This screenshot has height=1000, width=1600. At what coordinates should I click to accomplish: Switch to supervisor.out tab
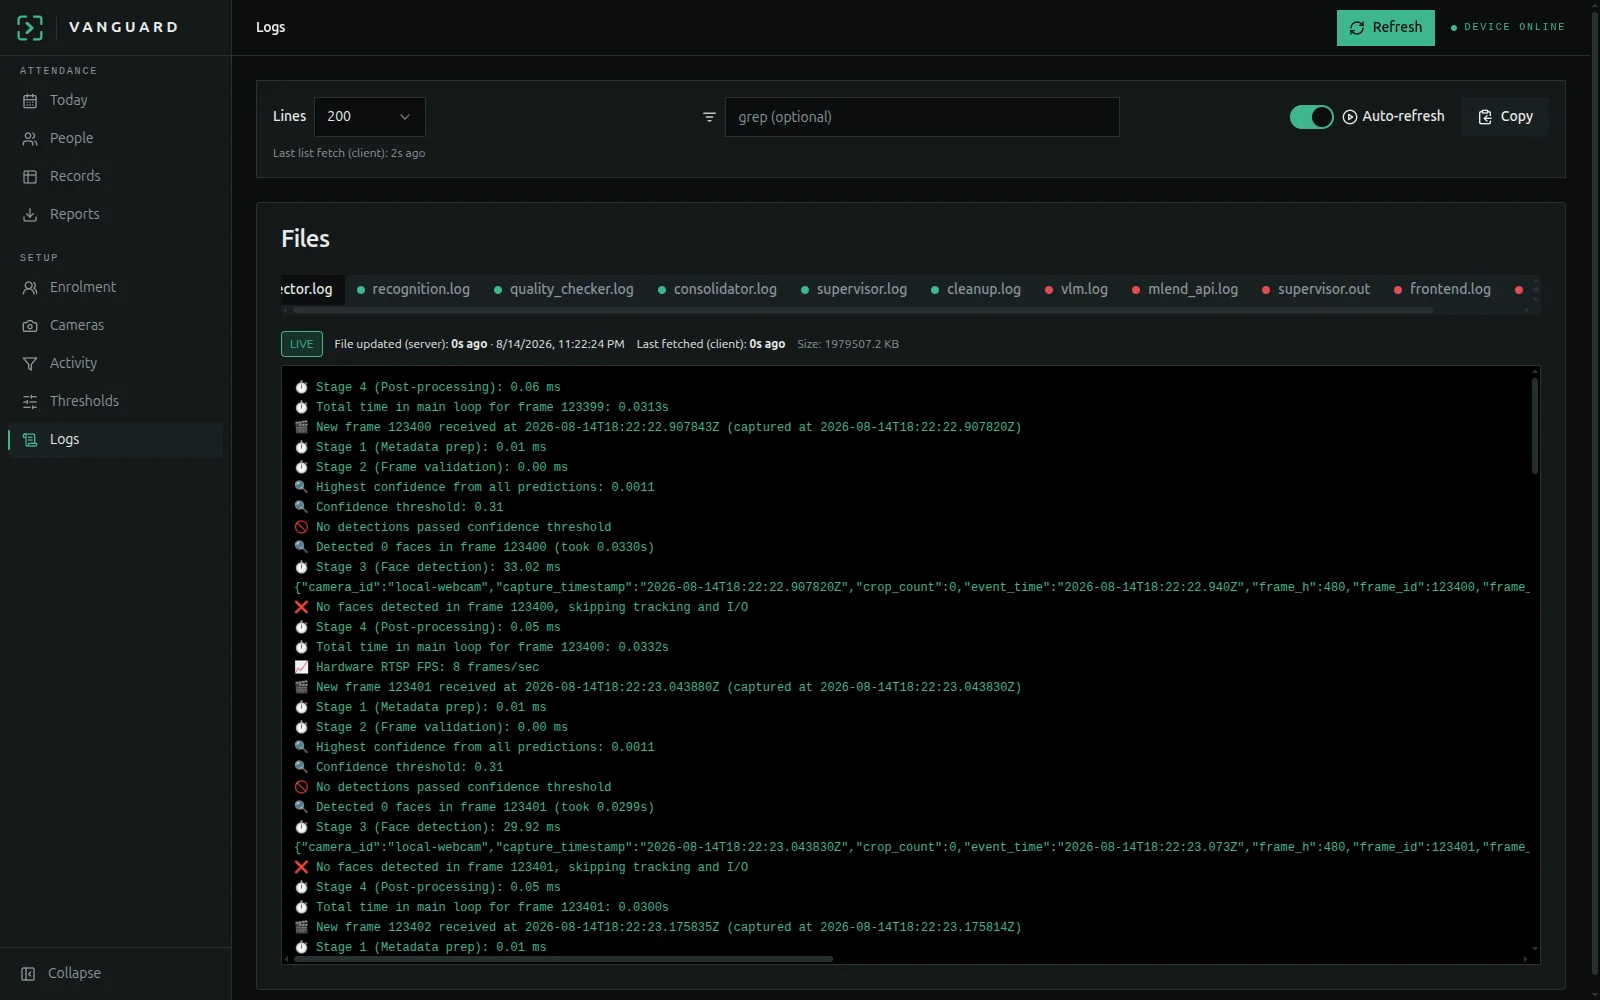point(1316,289)
